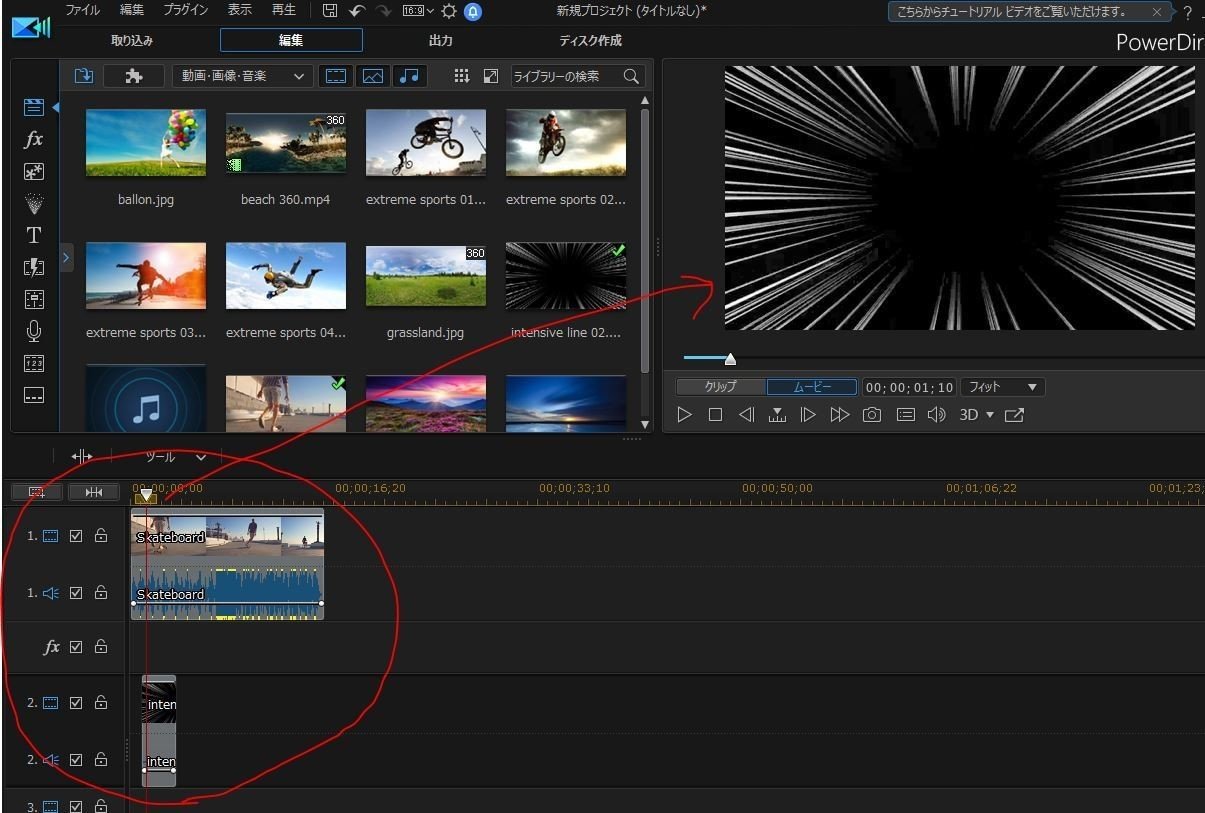Open the Voice-Over recording microphone room
The height and width of the screenshot is (813, 1205).
pos(34,331)
